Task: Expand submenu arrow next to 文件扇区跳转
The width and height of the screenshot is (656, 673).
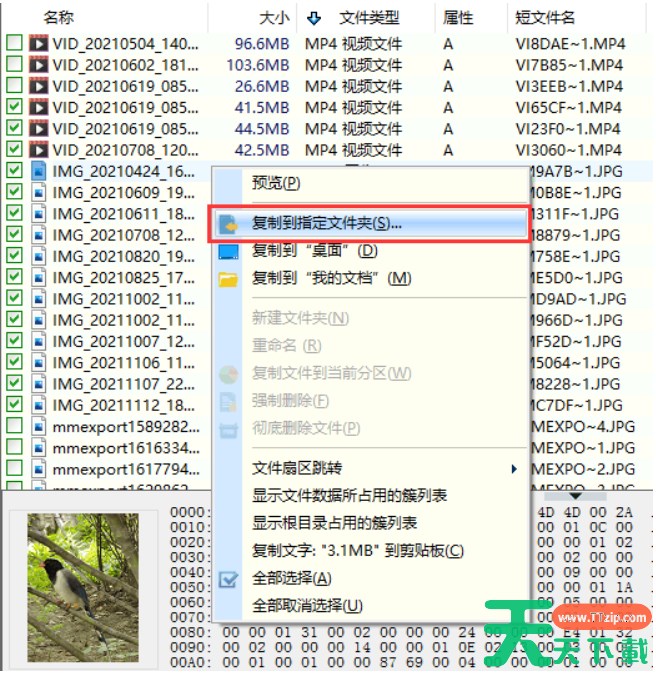Action: [514, 469]
